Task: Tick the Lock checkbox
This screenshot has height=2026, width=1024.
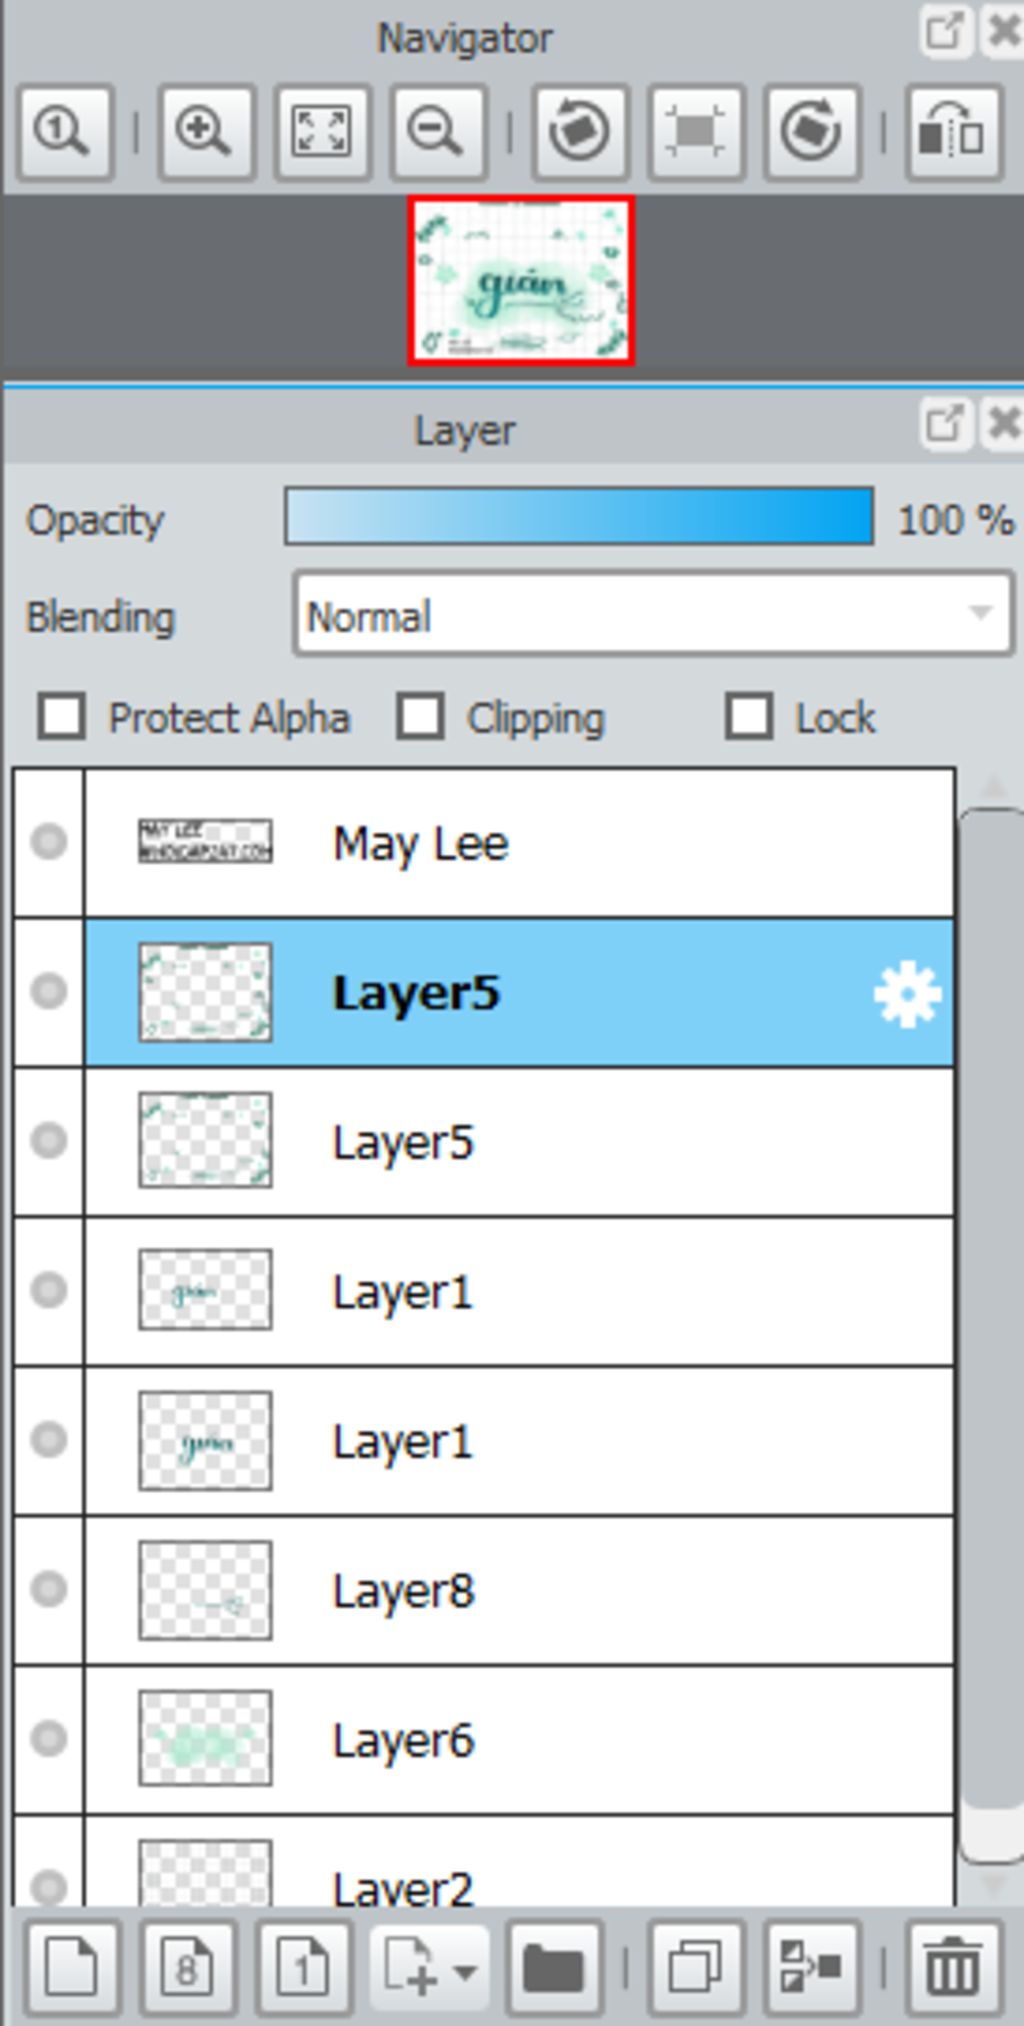Action: click(749, 717)
